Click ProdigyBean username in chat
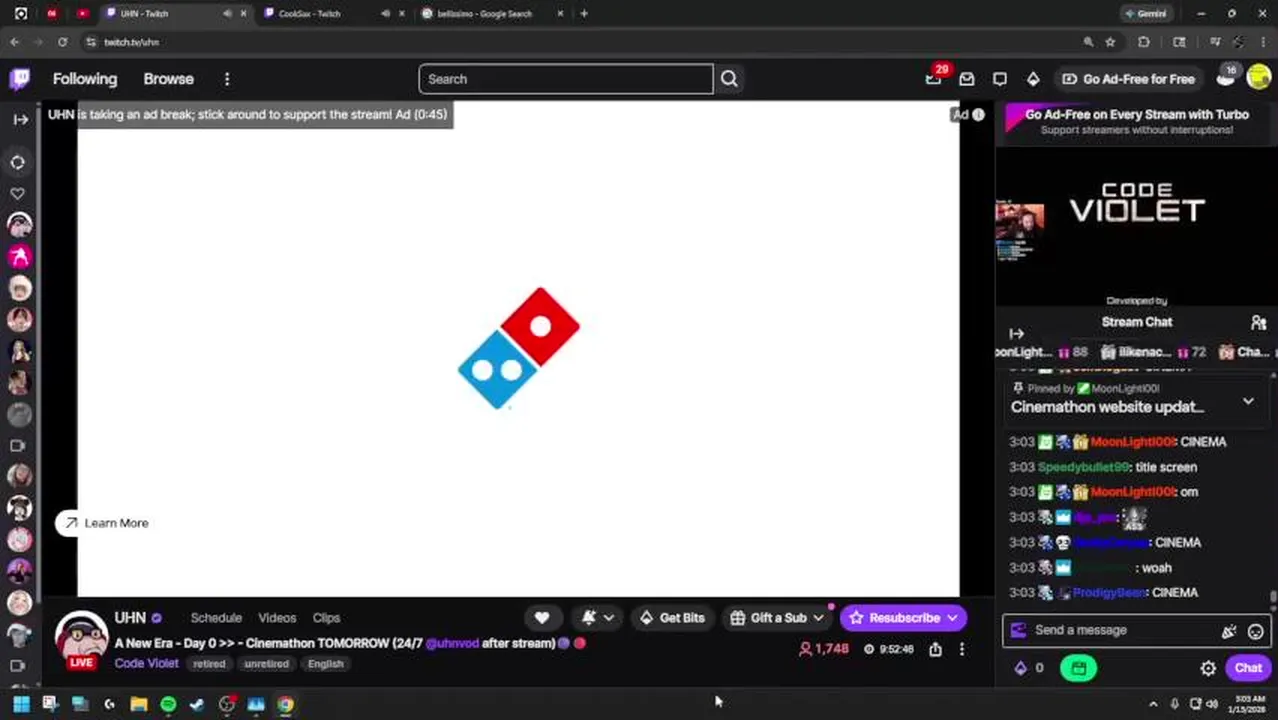1278x720 pixels. pos(1109,593)
